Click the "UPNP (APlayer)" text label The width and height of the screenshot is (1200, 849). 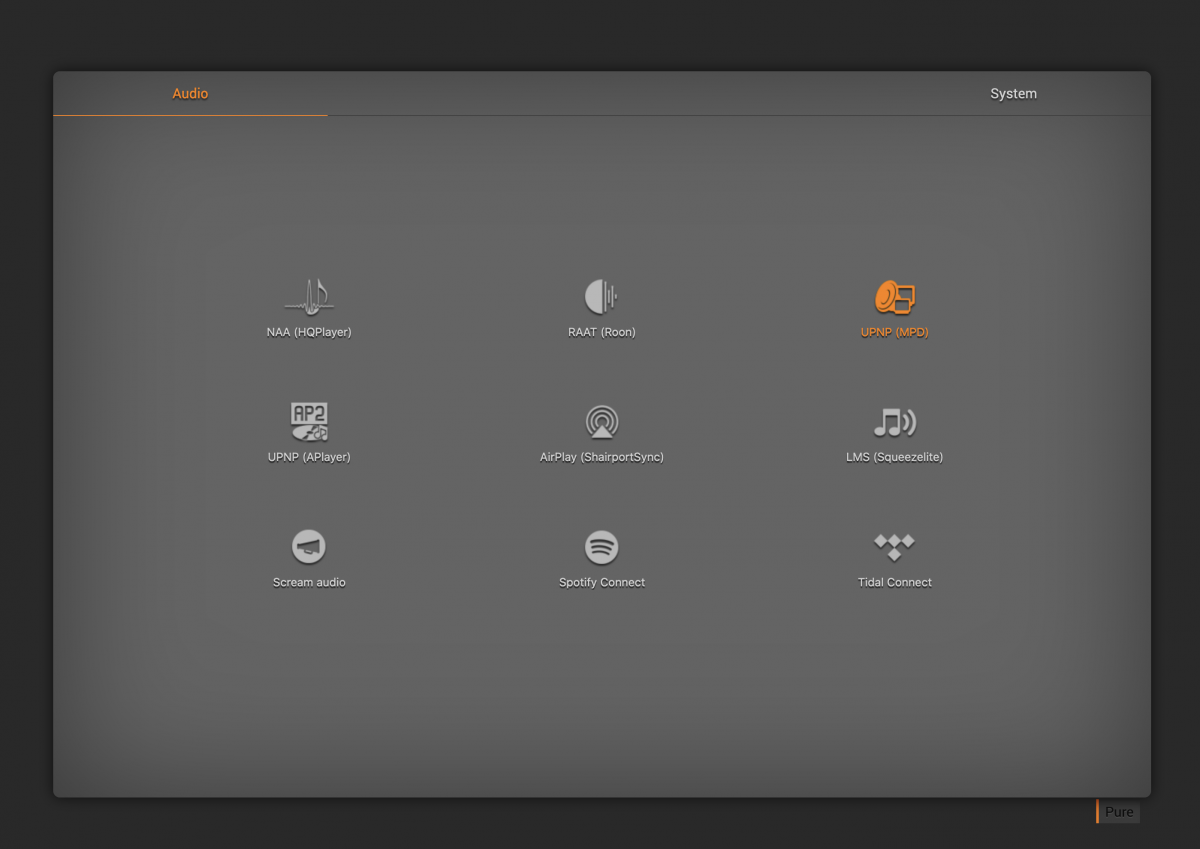coord(309,457)
